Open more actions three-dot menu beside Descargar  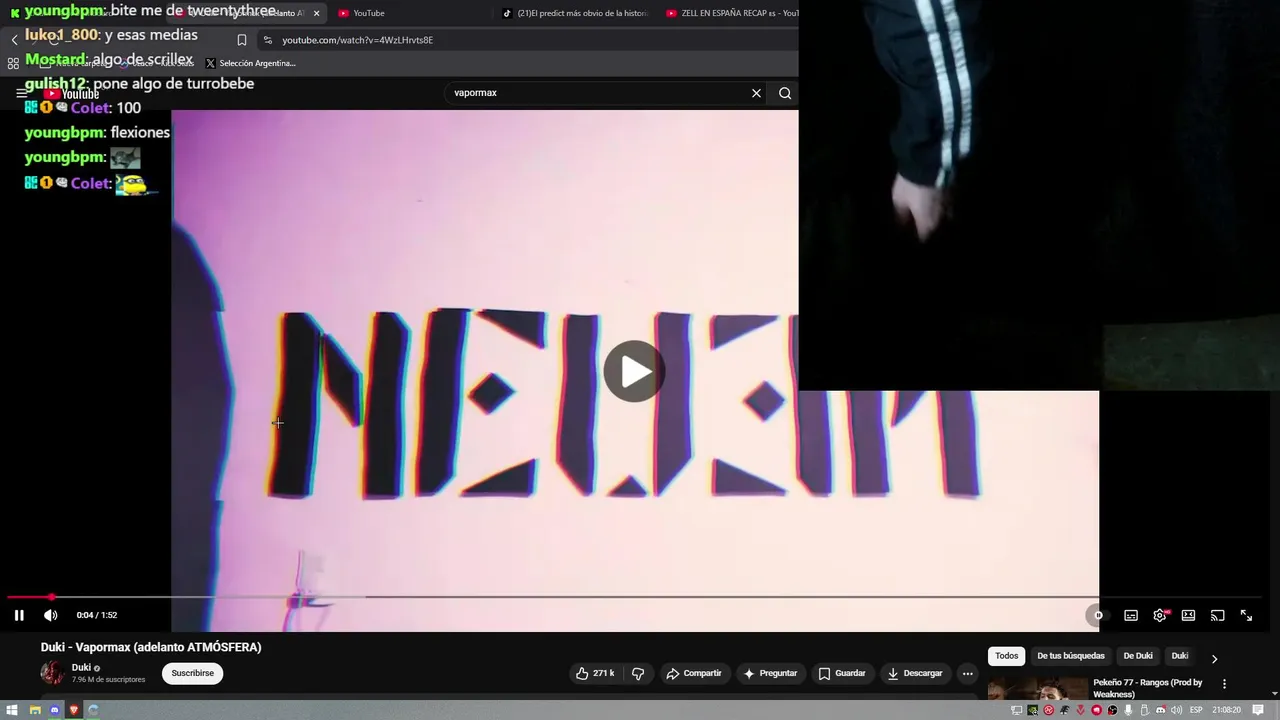967,673
